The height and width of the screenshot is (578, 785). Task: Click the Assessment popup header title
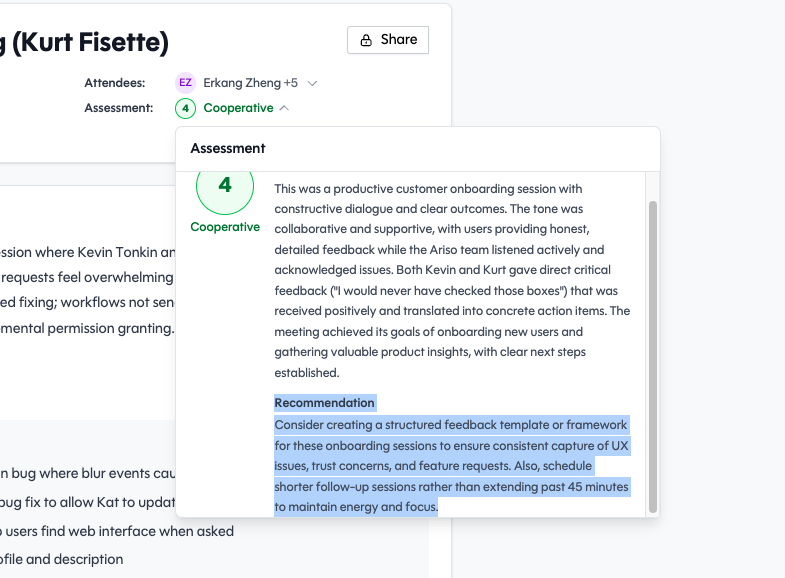click(228, 148)
